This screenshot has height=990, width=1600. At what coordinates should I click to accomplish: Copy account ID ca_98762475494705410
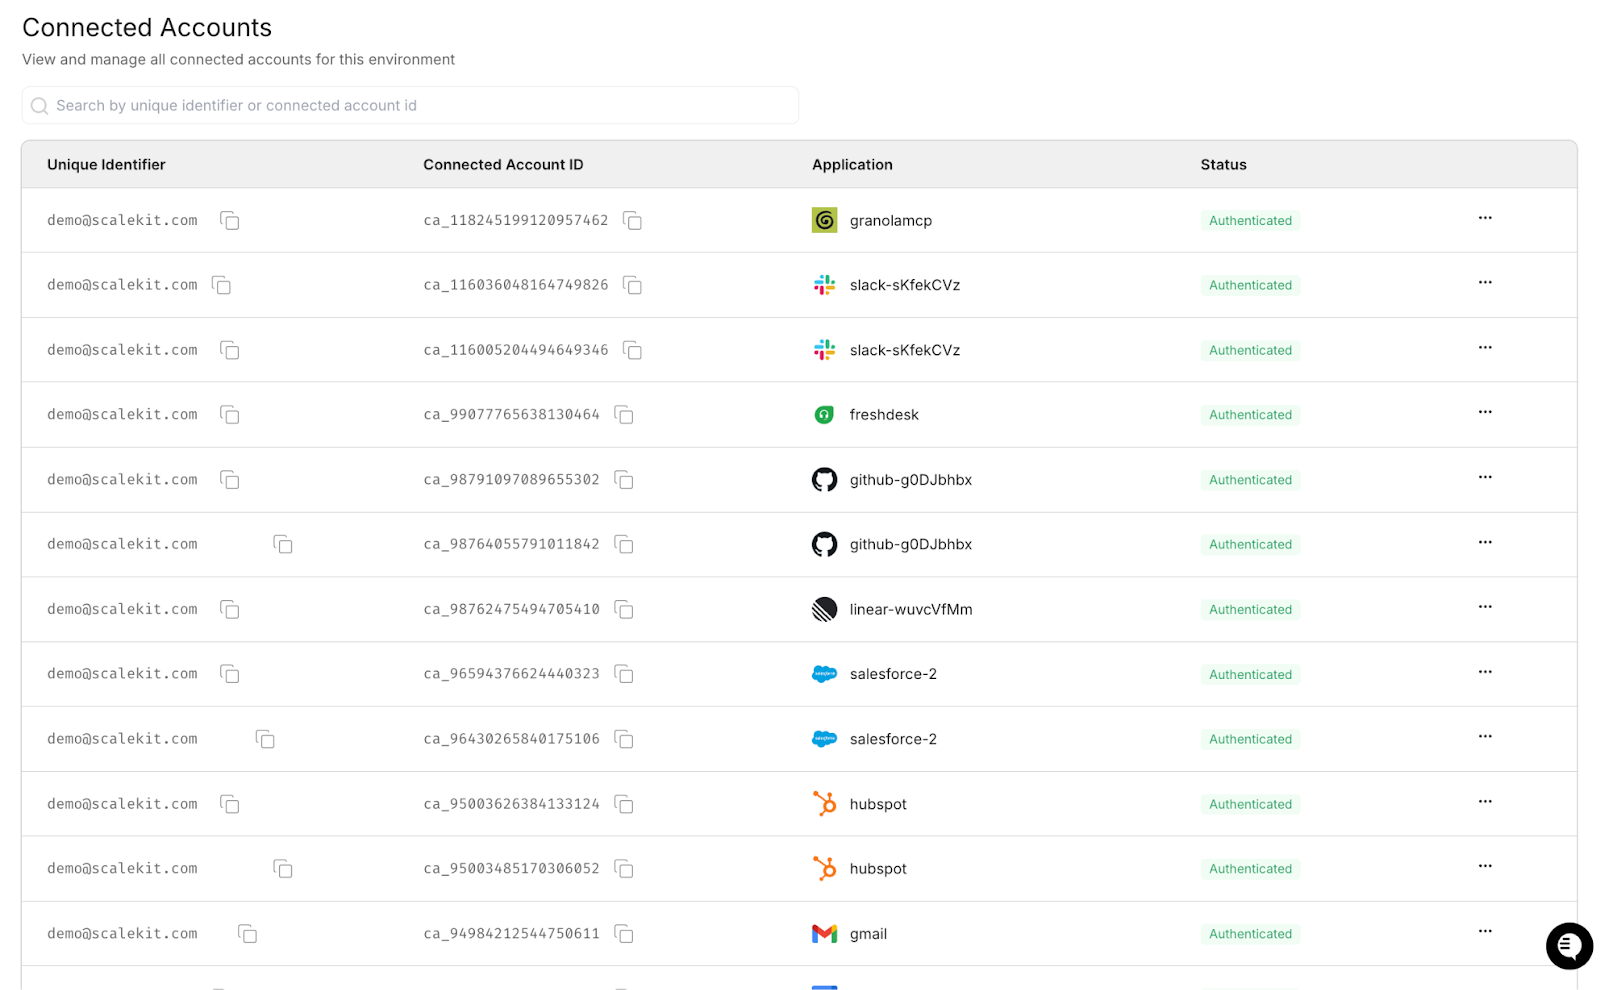pos(624,609)
